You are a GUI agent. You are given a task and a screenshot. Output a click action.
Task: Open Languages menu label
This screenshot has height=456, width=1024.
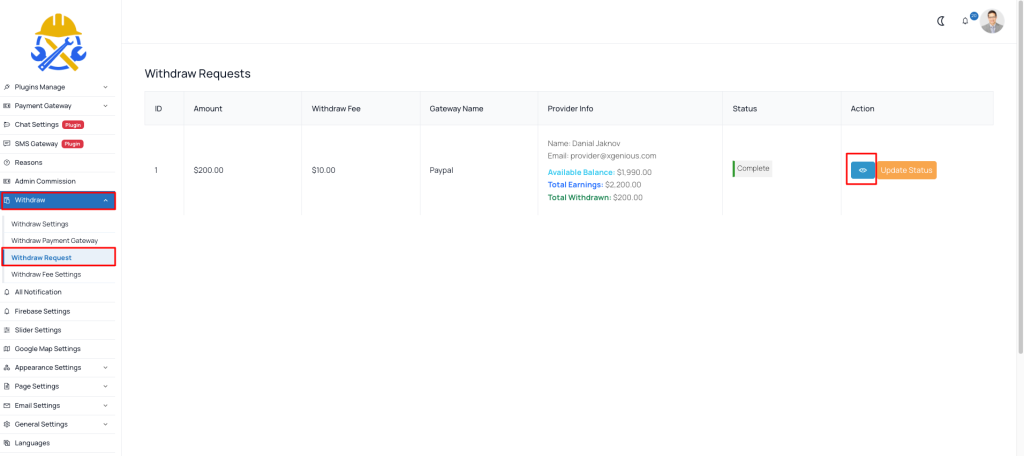pyautogui.click(x=32, y=443)
